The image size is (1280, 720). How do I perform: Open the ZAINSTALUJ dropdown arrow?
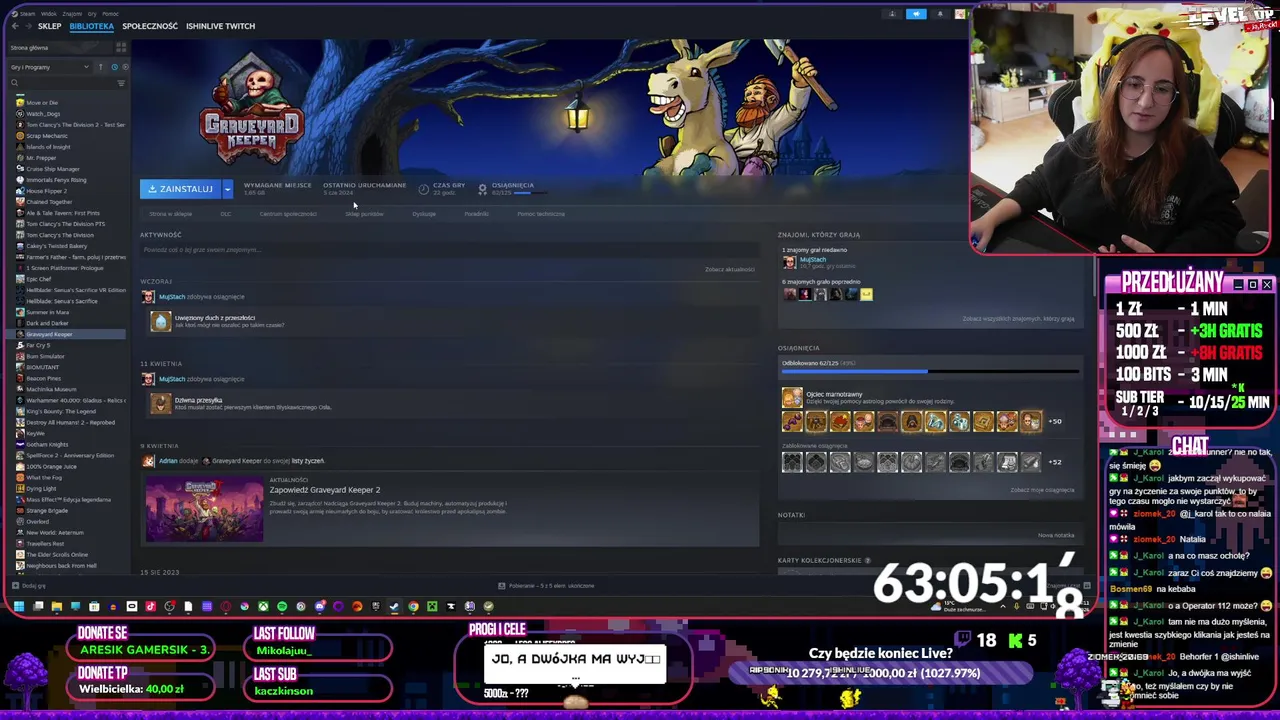(227, 189)
